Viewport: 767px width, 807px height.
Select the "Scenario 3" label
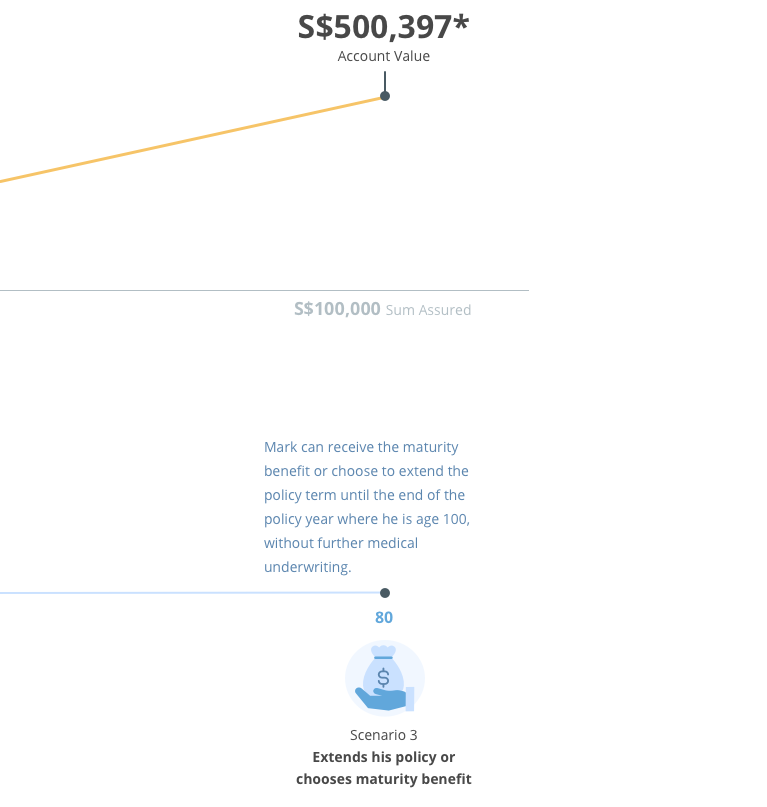pos(384,735)
